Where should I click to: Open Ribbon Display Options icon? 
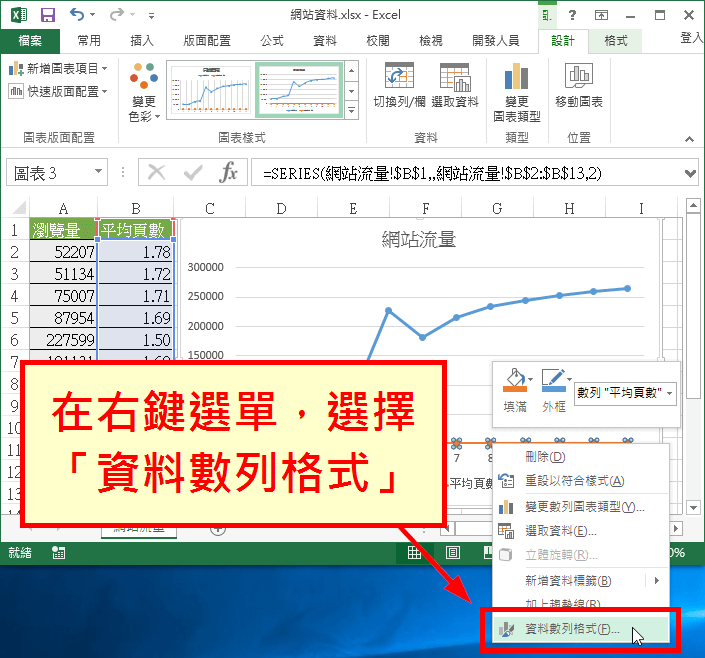[601, 15]
